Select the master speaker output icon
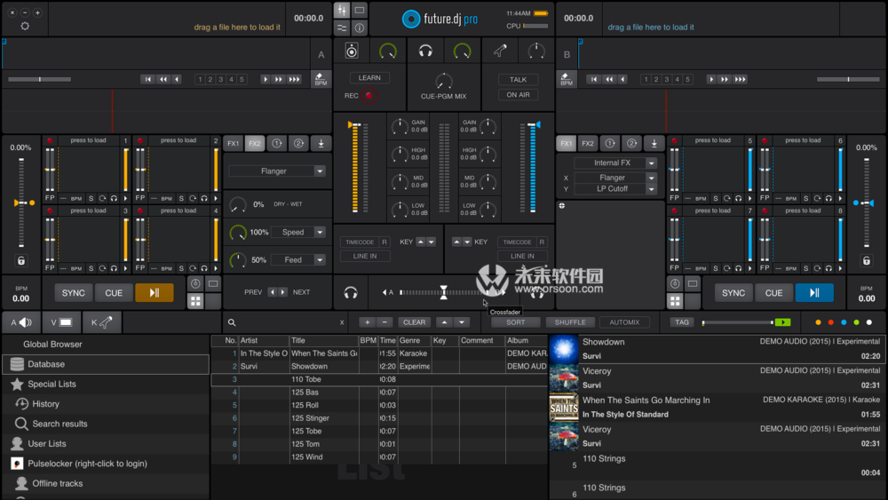This screenshot has width=888, height=500. [x=352, y=52]
